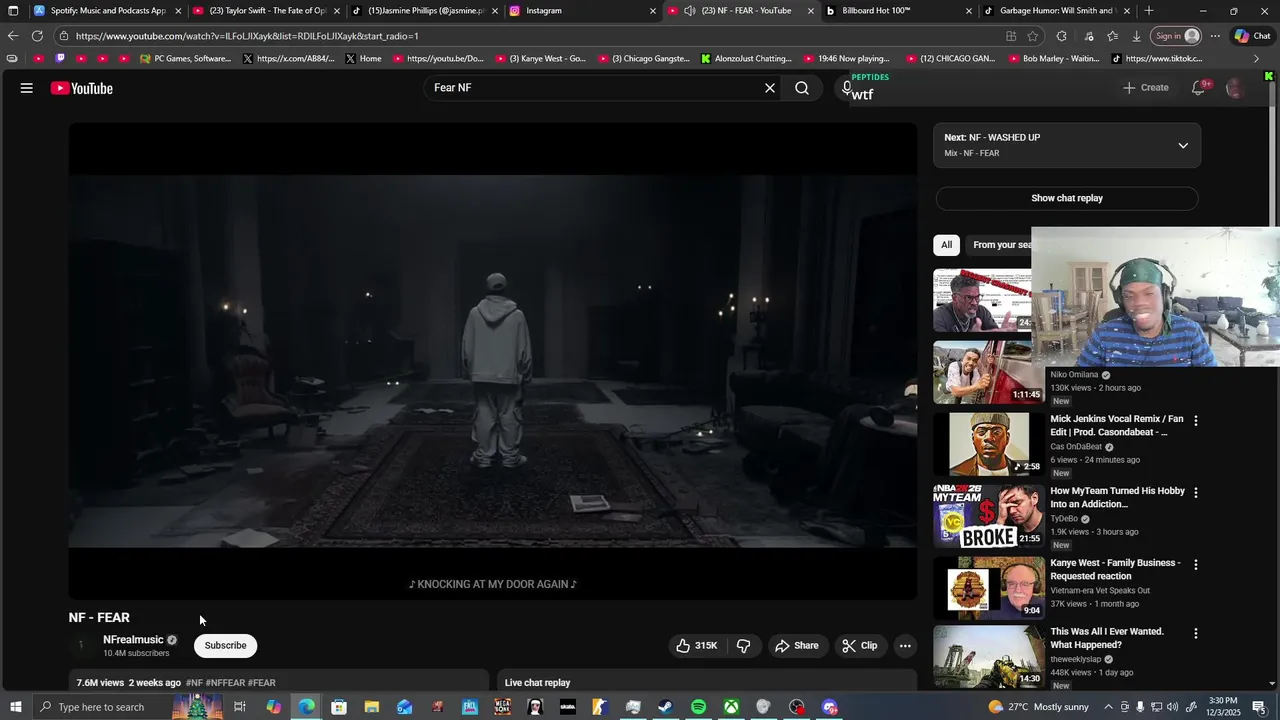
Task: Open Task View on taskbar
Action: 240,707
